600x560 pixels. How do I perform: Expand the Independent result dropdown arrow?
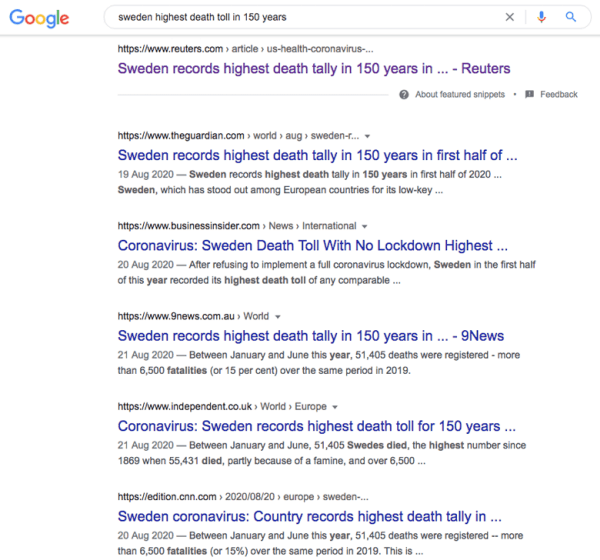point(335,407)
